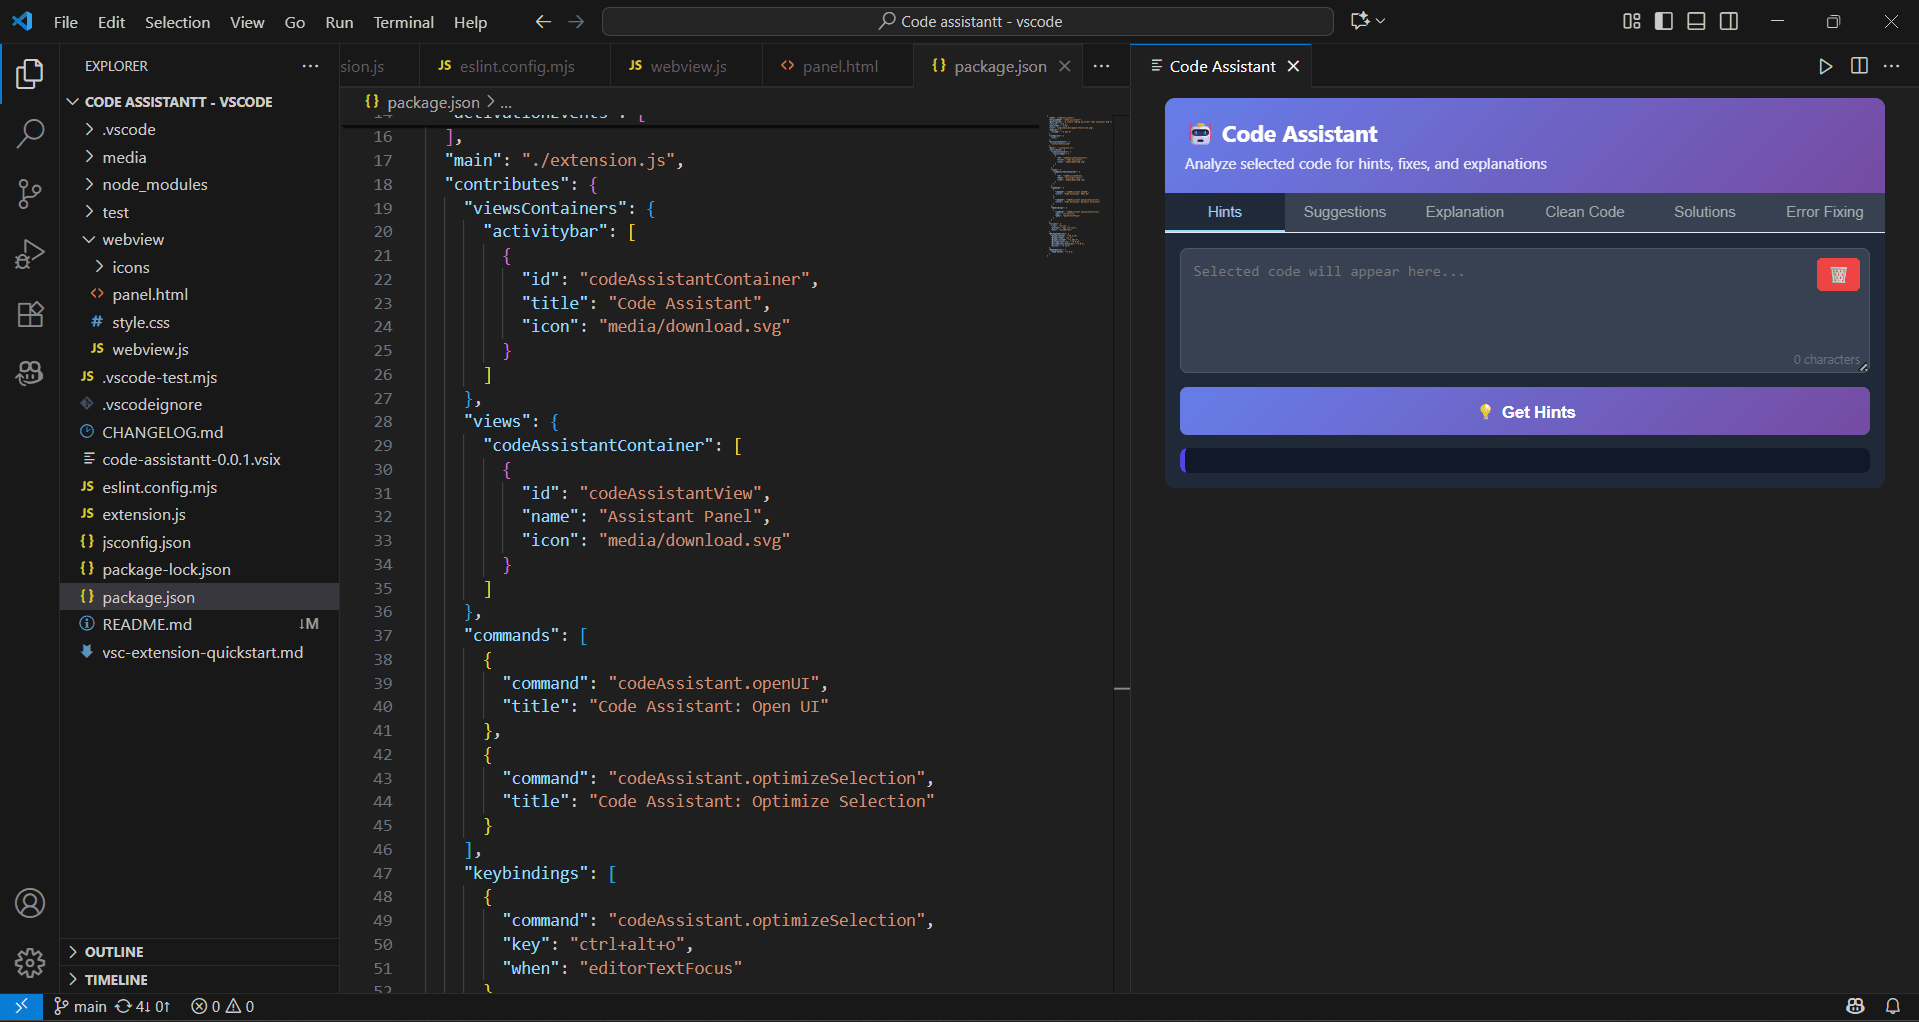
Task: Open the Explorer view in activity bar
Action: 30,74
